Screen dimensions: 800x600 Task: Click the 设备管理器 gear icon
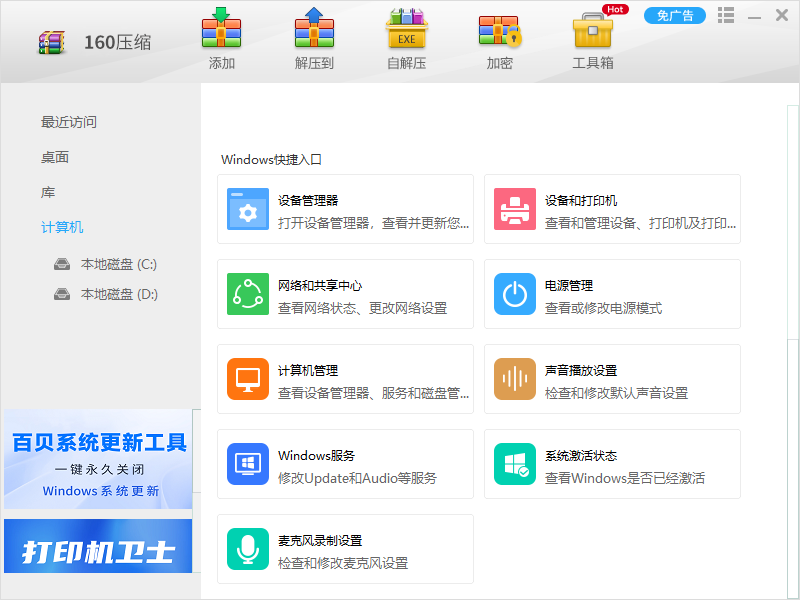point(248,209)
